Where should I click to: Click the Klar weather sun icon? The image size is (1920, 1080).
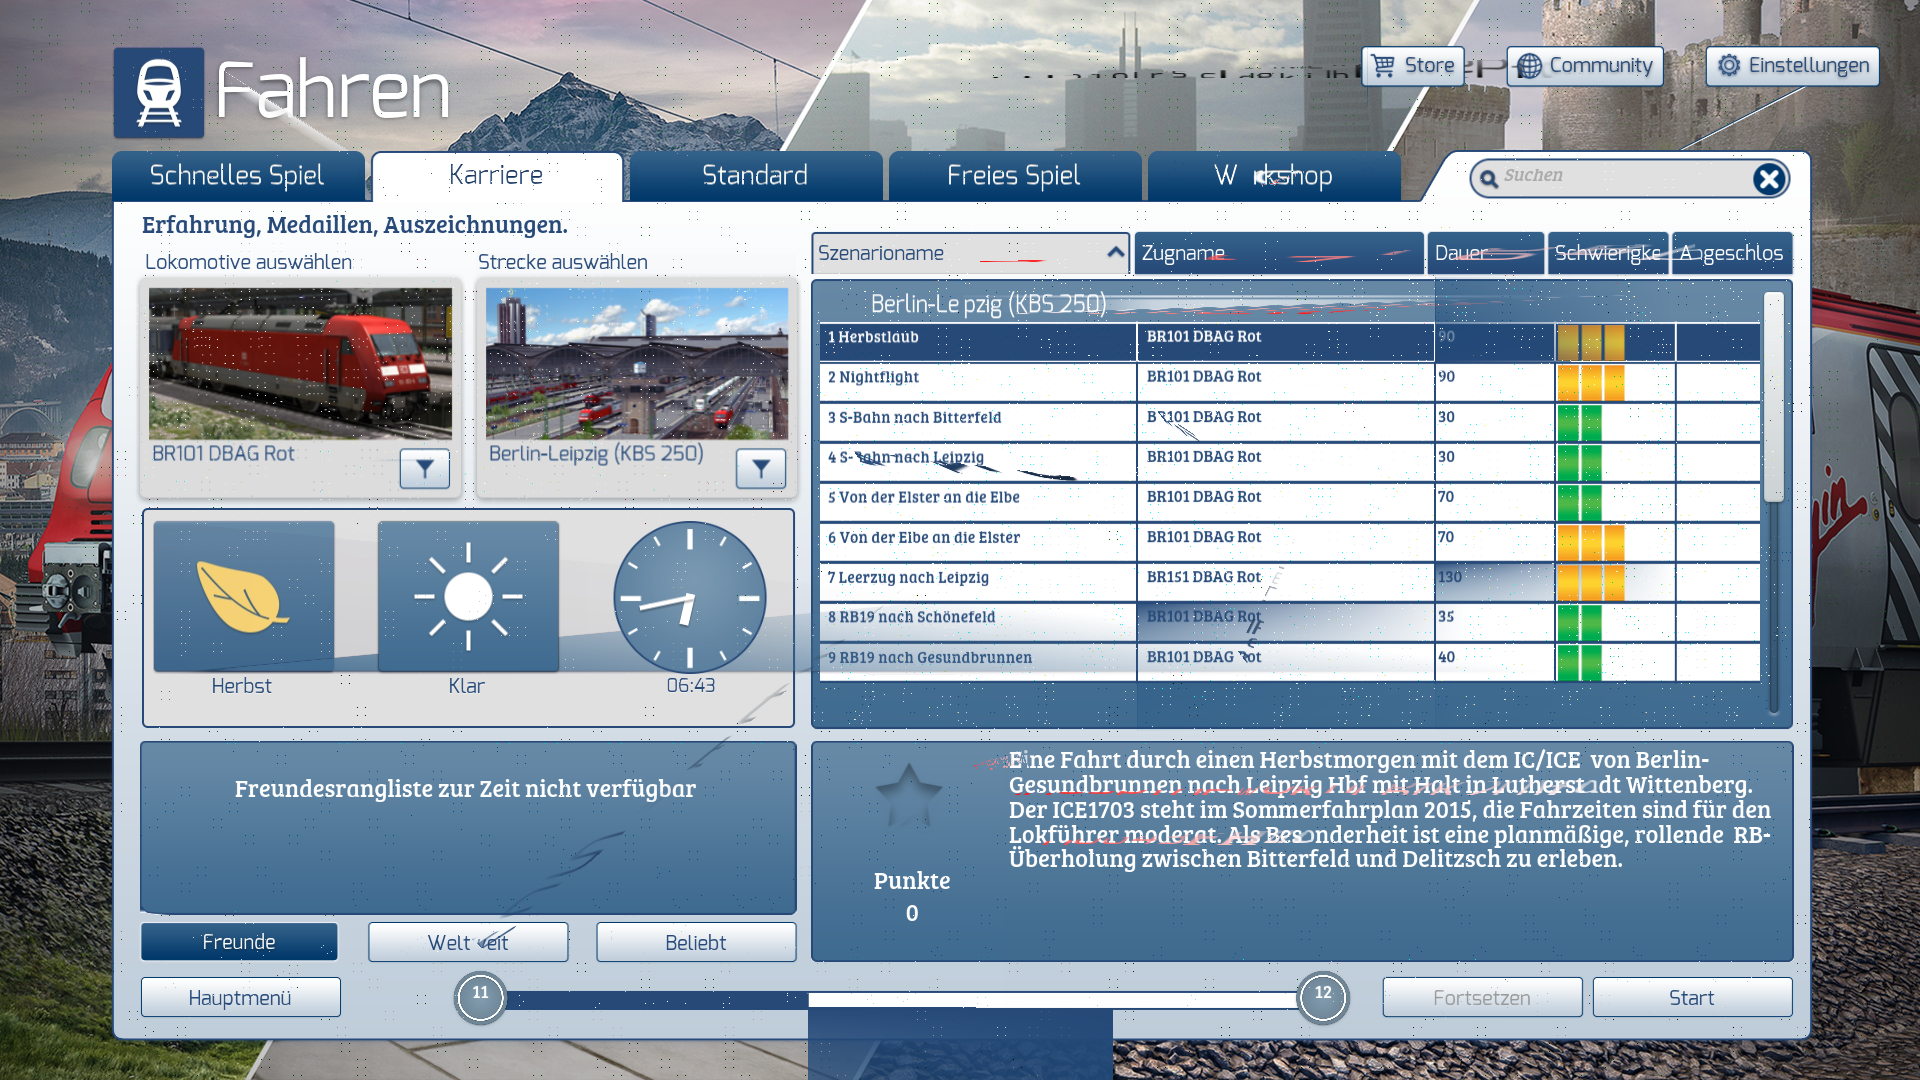pyautogui.click(x=468, y=597)
